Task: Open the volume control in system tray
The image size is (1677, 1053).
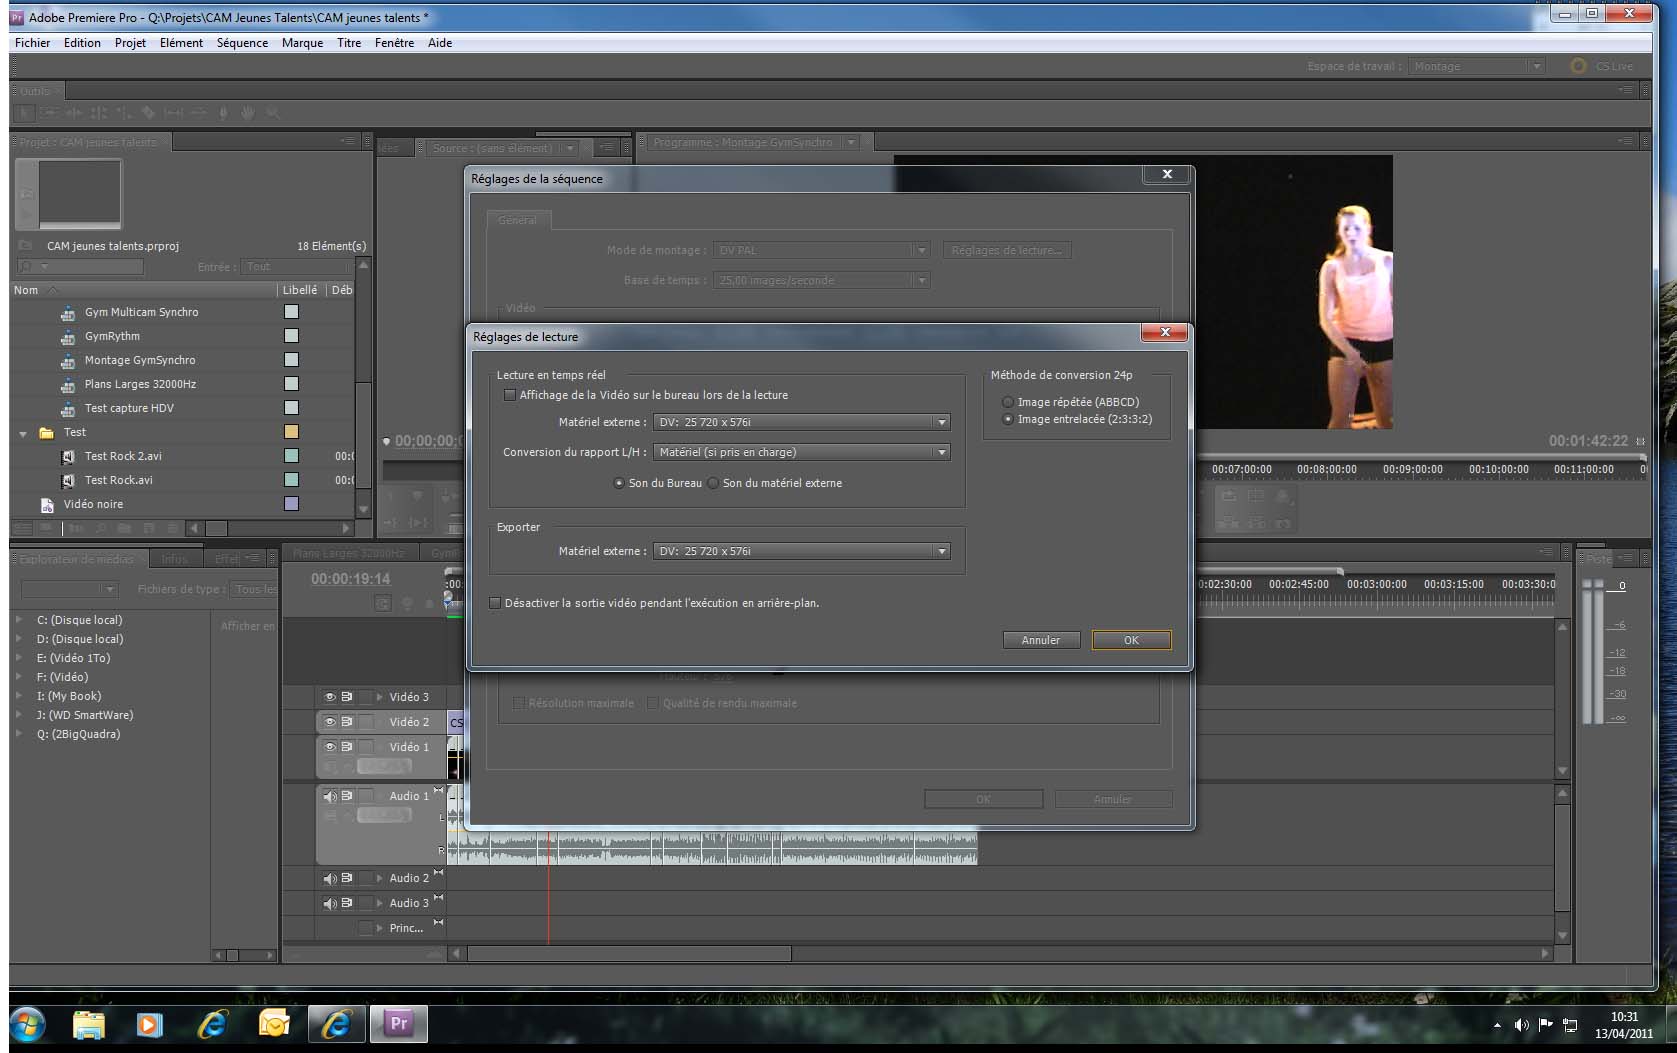Action: click(1521, 1025)
